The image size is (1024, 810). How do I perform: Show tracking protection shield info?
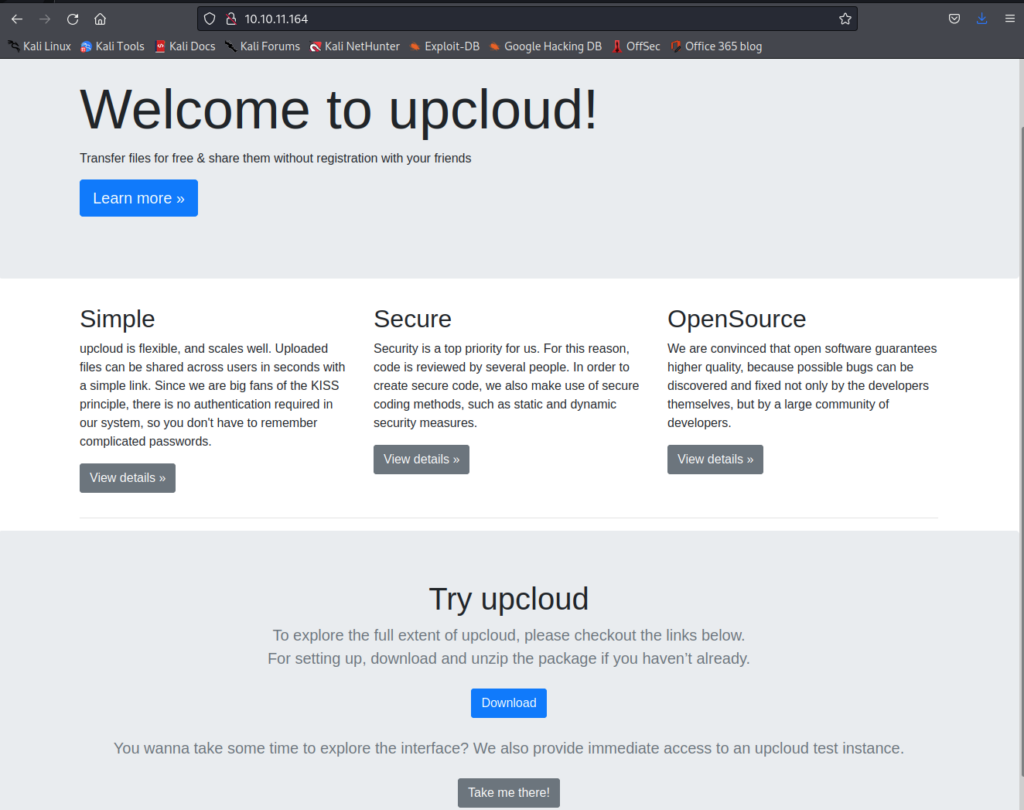coord(210,19)
